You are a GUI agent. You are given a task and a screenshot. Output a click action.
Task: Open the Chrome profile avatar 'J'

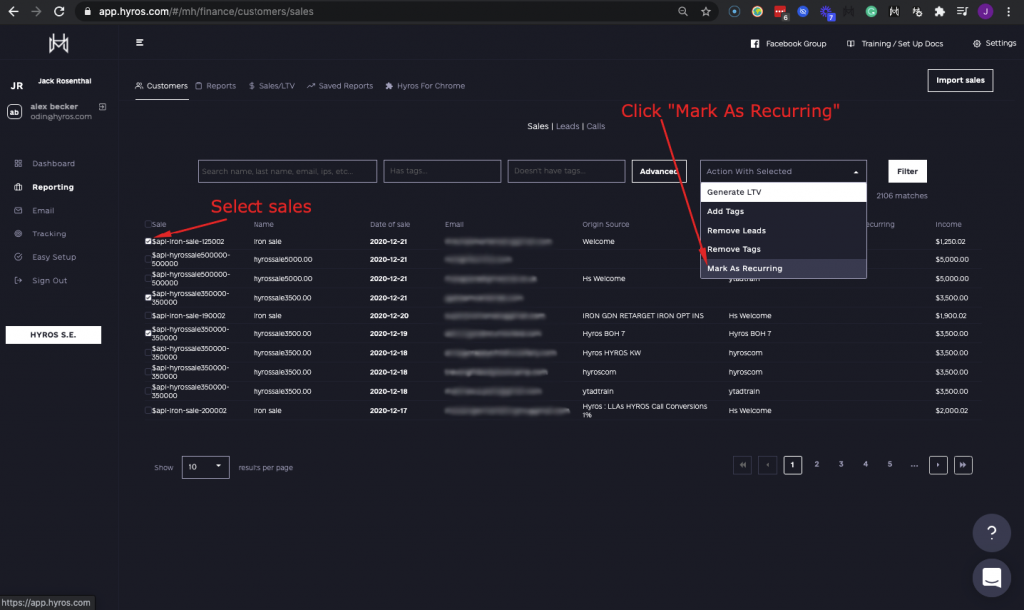[x=985, y=11]
